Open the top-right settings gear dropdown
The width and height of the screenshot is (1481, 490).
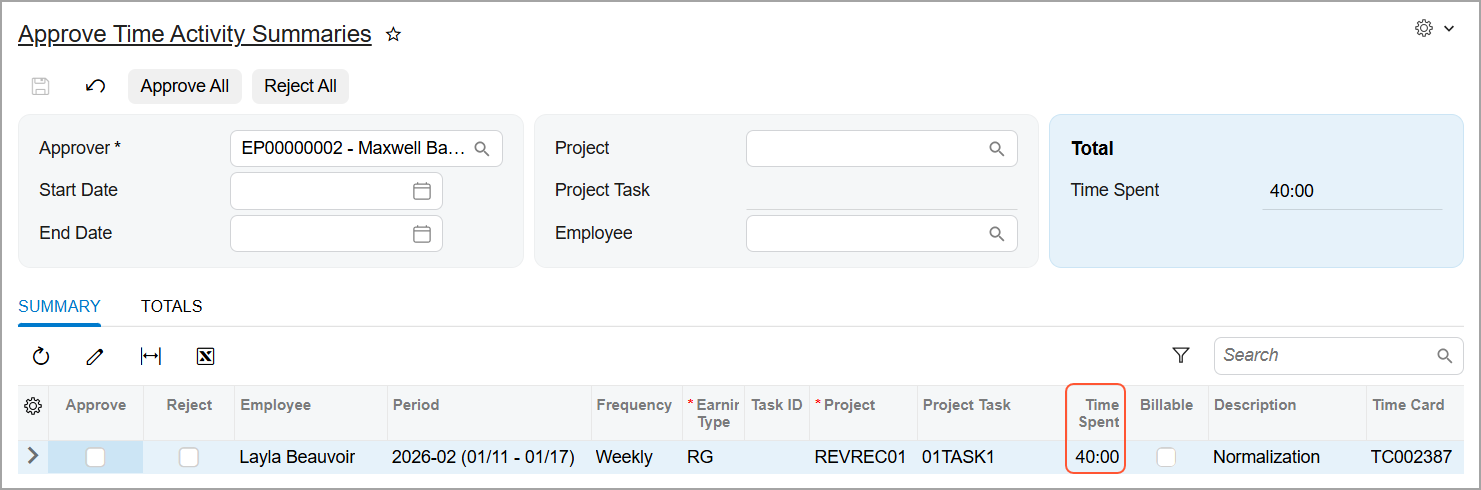click(x=1435, y=29)
